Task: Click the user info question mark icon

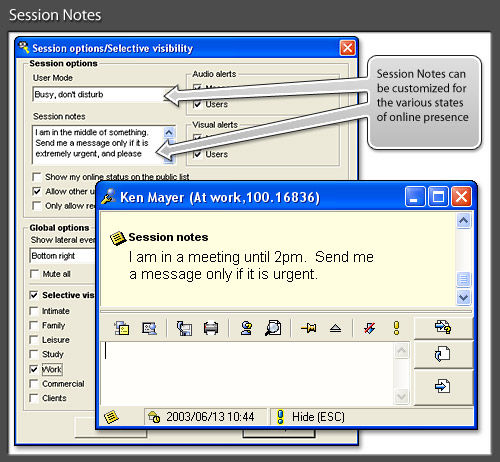Action: [x=247, y=328]
